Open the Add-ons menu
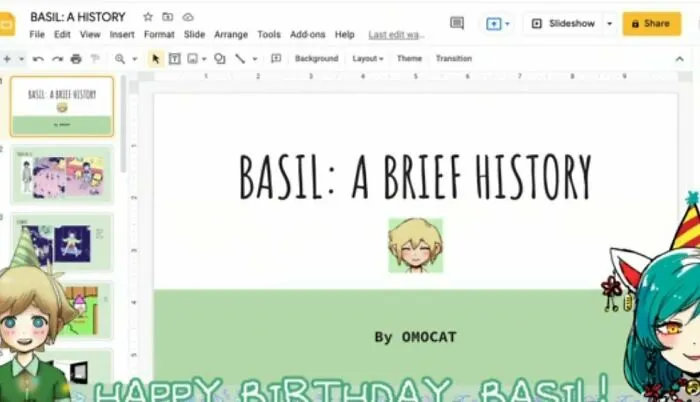700x402 pixels. (308, 34)
